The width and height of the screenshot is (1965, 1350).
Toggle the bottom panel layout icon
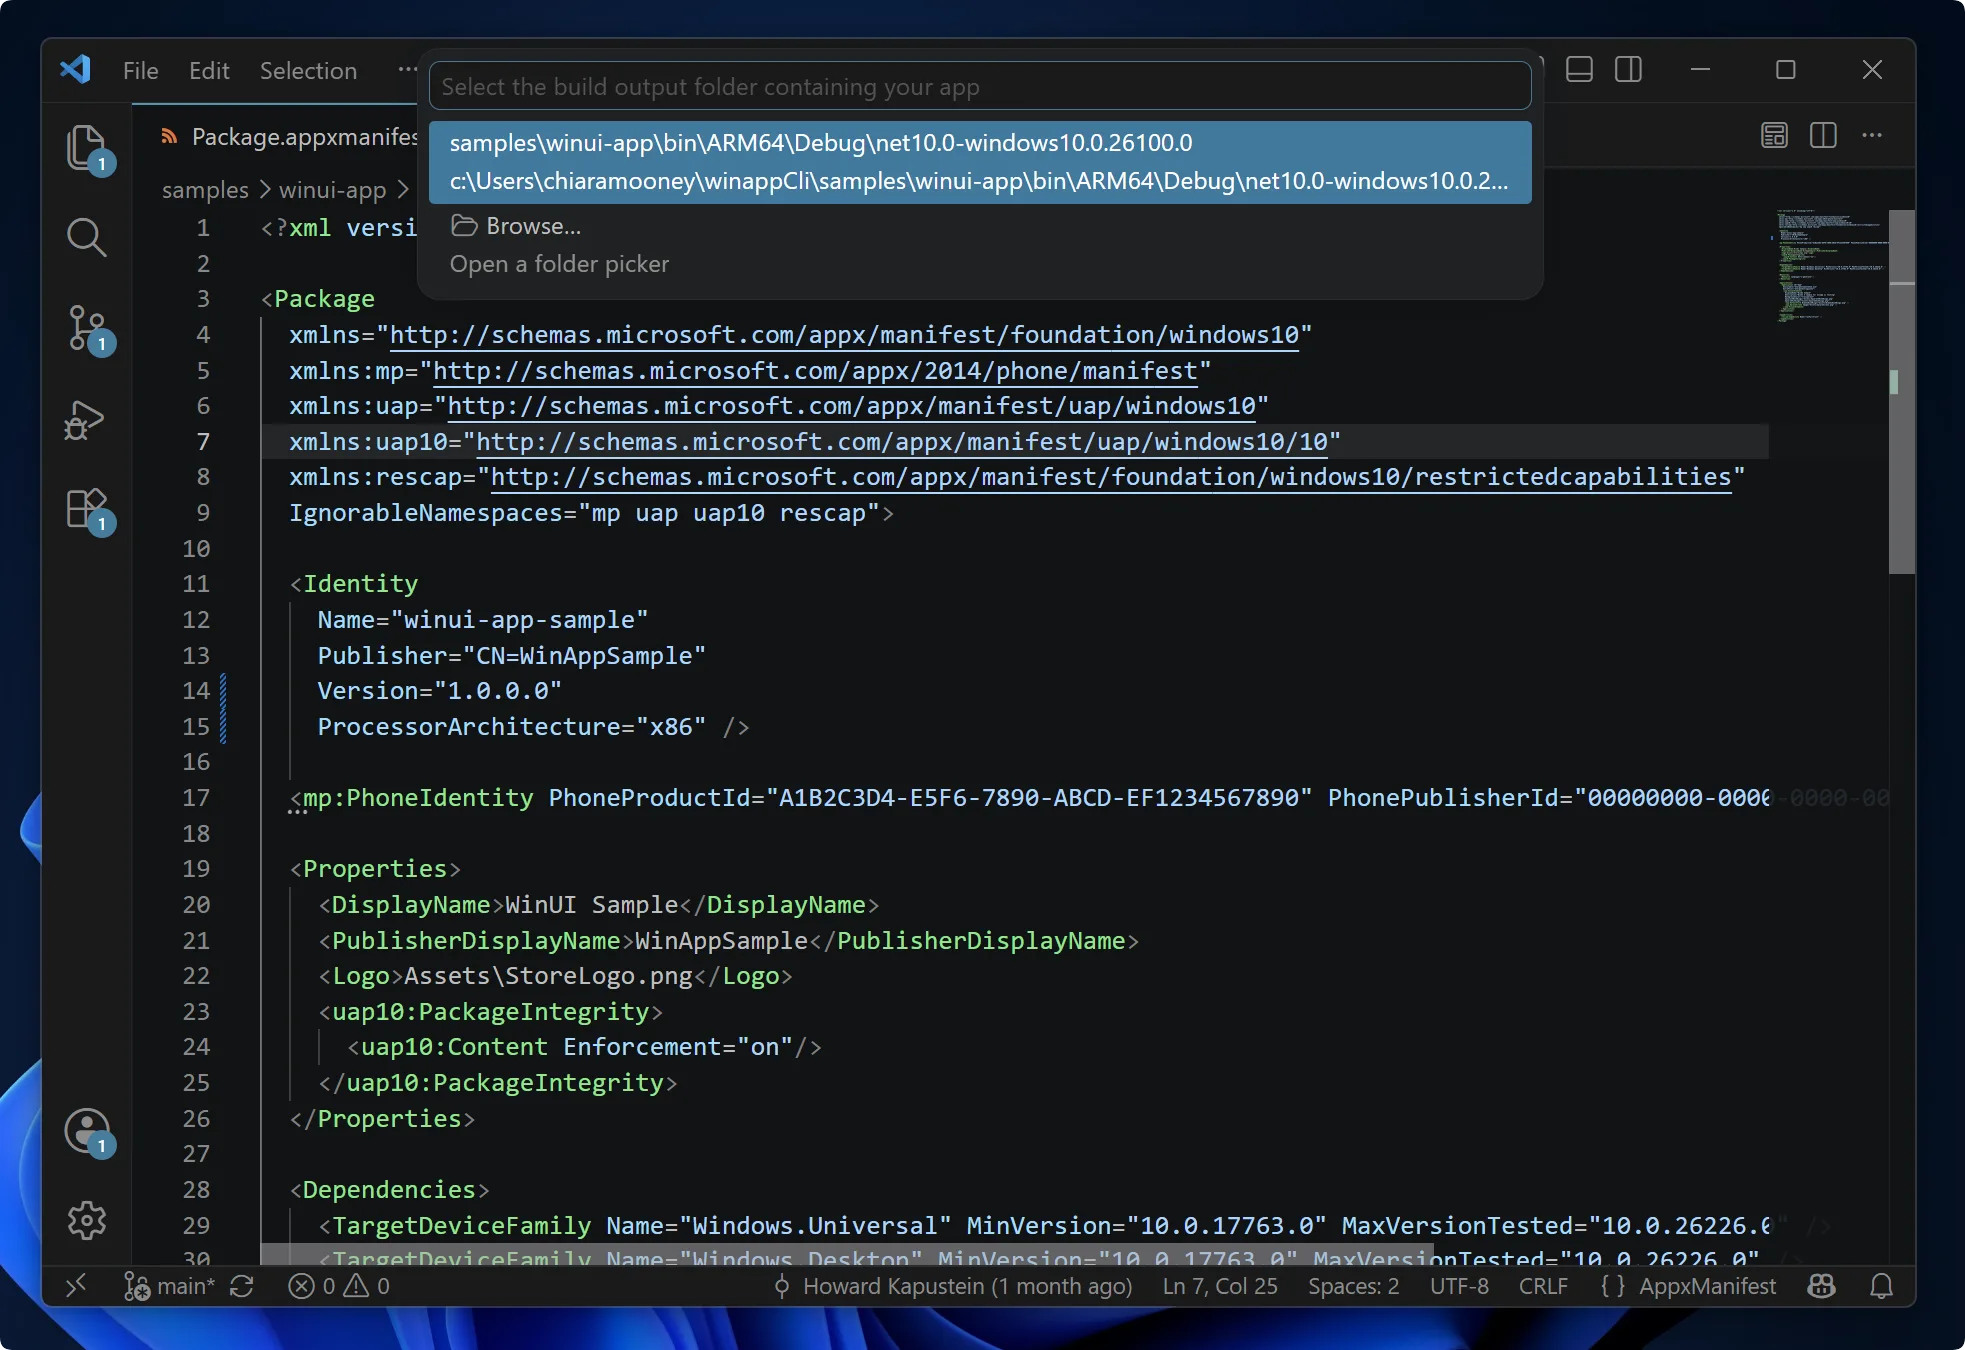[1579, 70]
